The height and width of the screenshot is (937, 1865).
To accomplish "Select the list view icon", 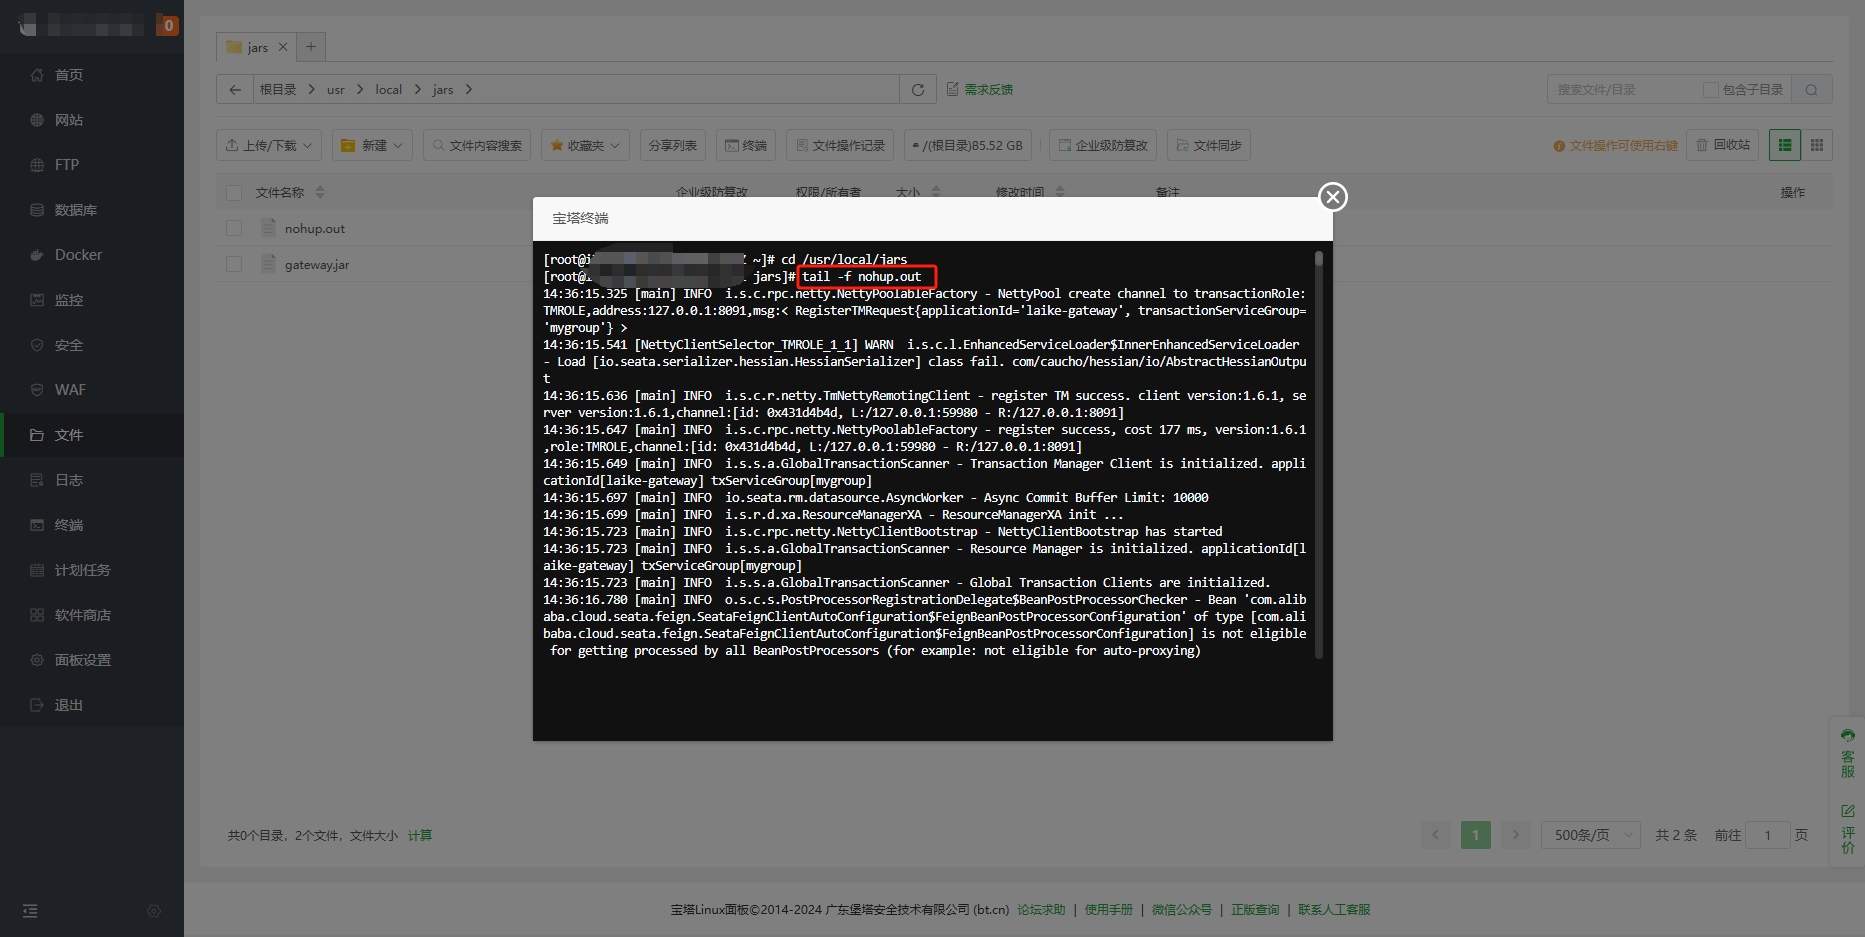I will point(1784,145).
